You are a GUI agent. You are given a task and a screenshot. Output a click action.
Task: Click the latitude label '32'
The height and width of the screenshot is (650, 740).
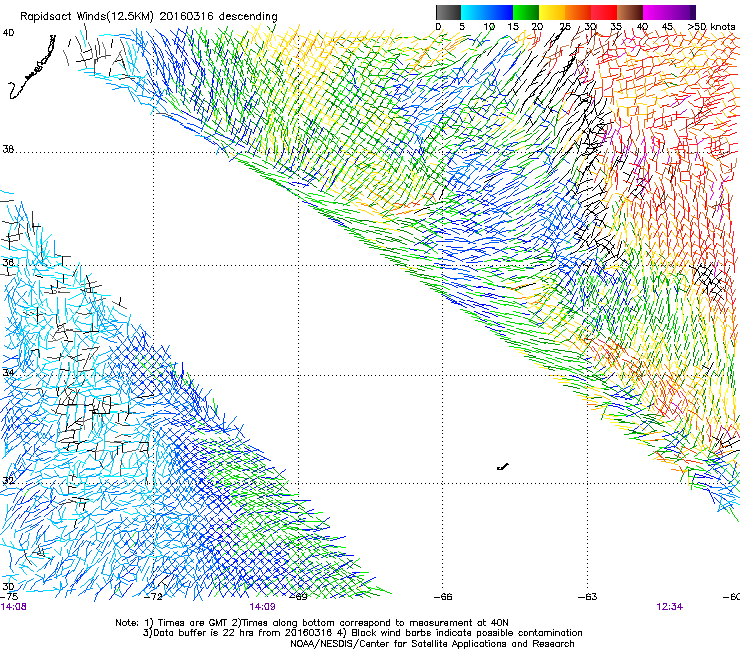click(x=8, y=481)
